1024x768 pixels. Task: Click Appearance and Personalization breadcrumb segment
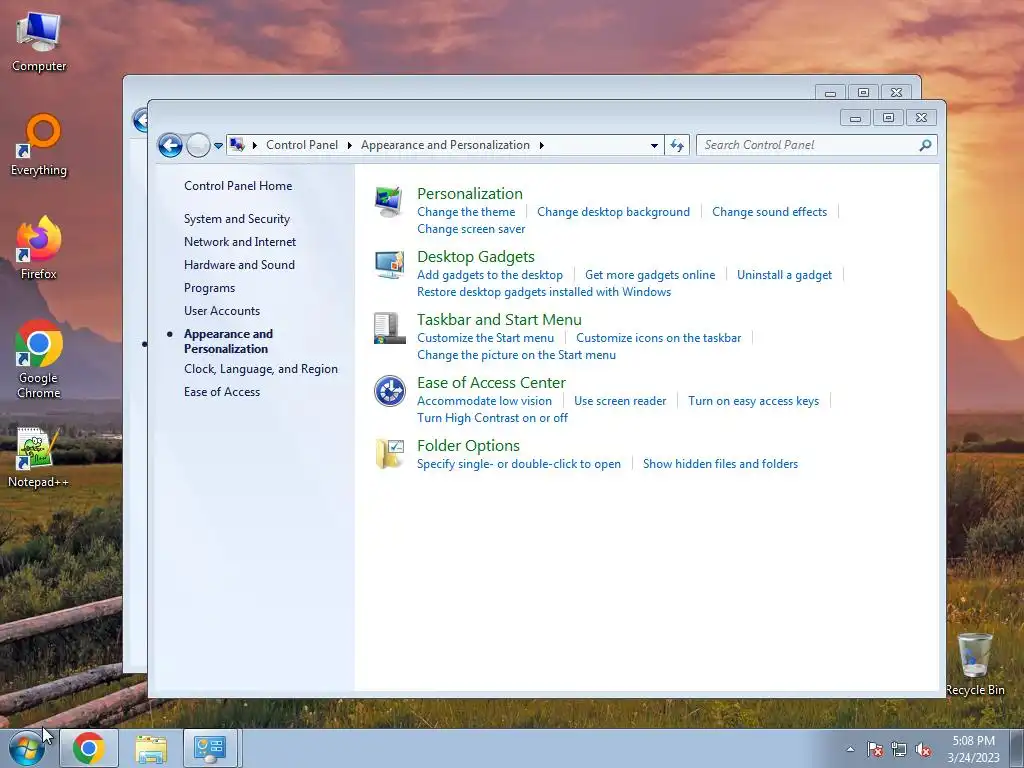click(445, 145)
